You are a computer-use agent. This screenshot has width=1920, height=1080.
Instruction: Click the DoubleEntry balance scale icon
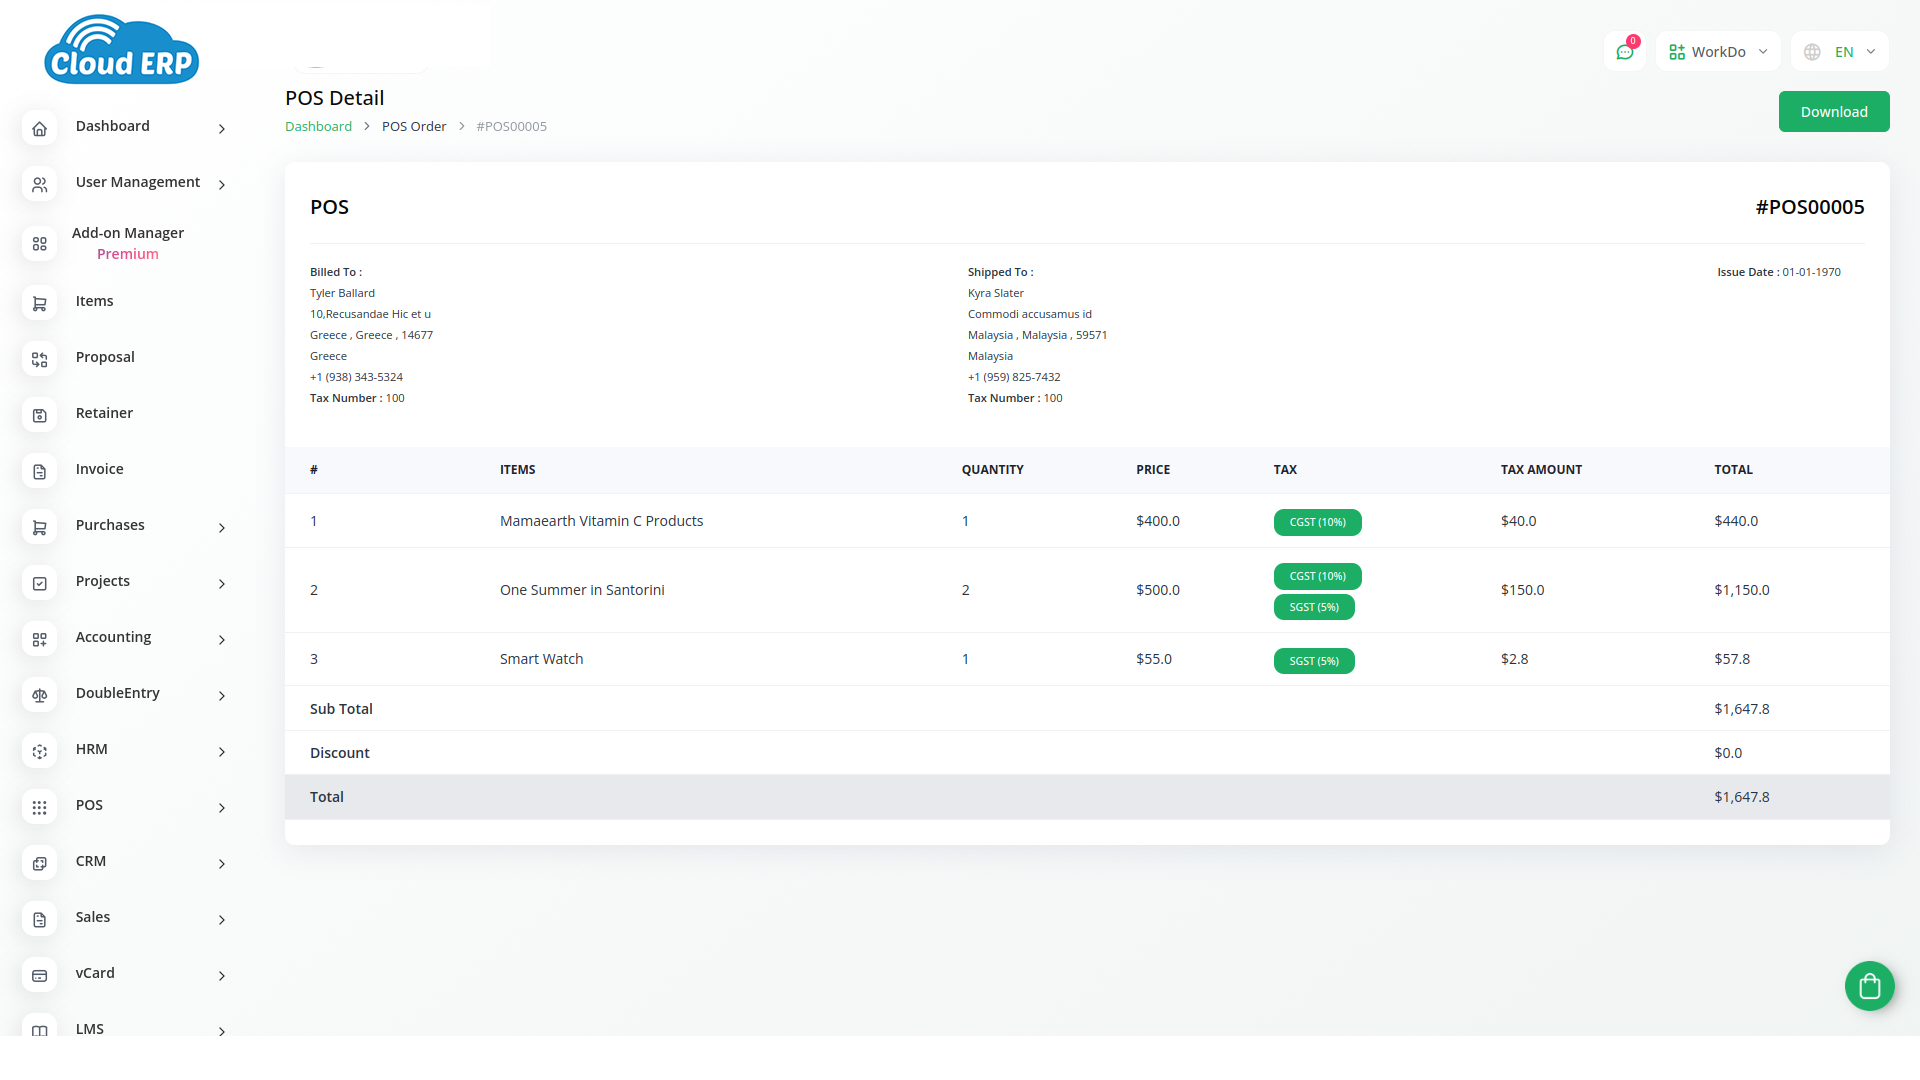[x=40, y=695]
